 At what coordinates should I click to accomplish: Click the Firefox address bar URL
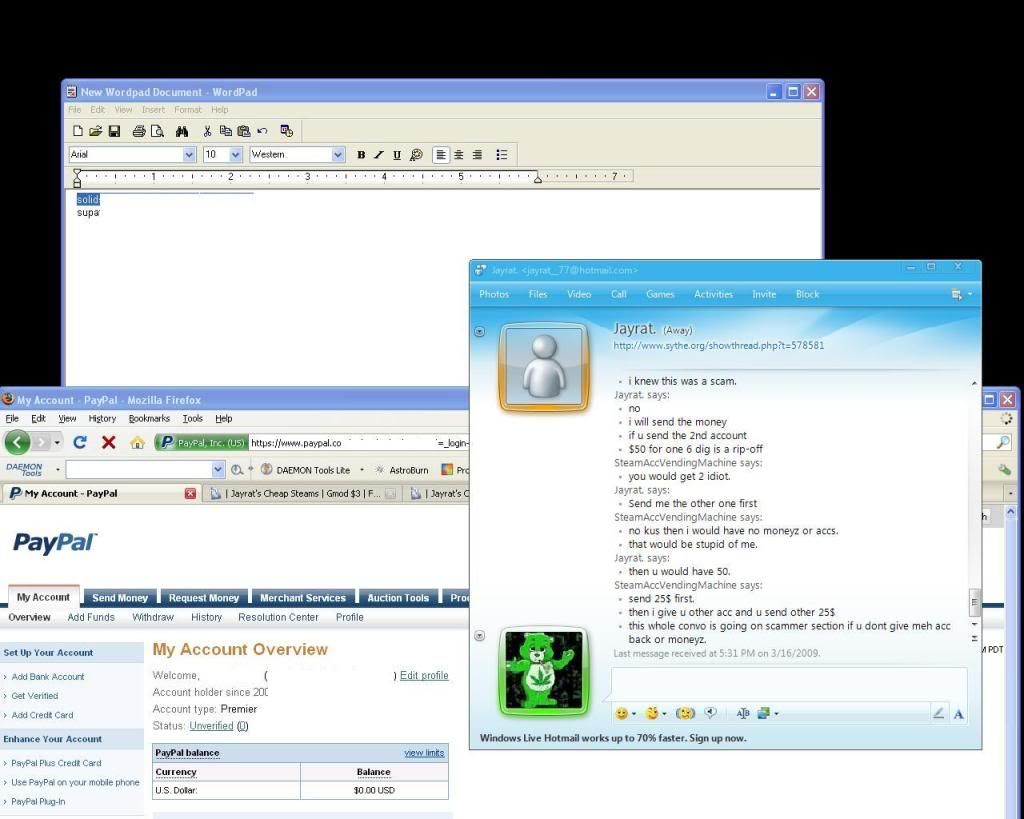359,443
